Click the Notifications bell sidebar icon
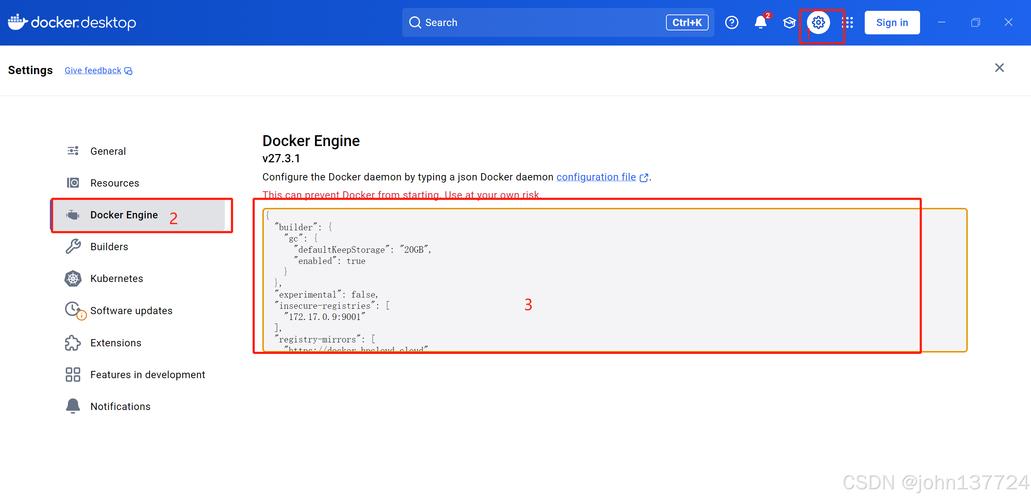The image size is (1031, 500). (x=73, y=407)
